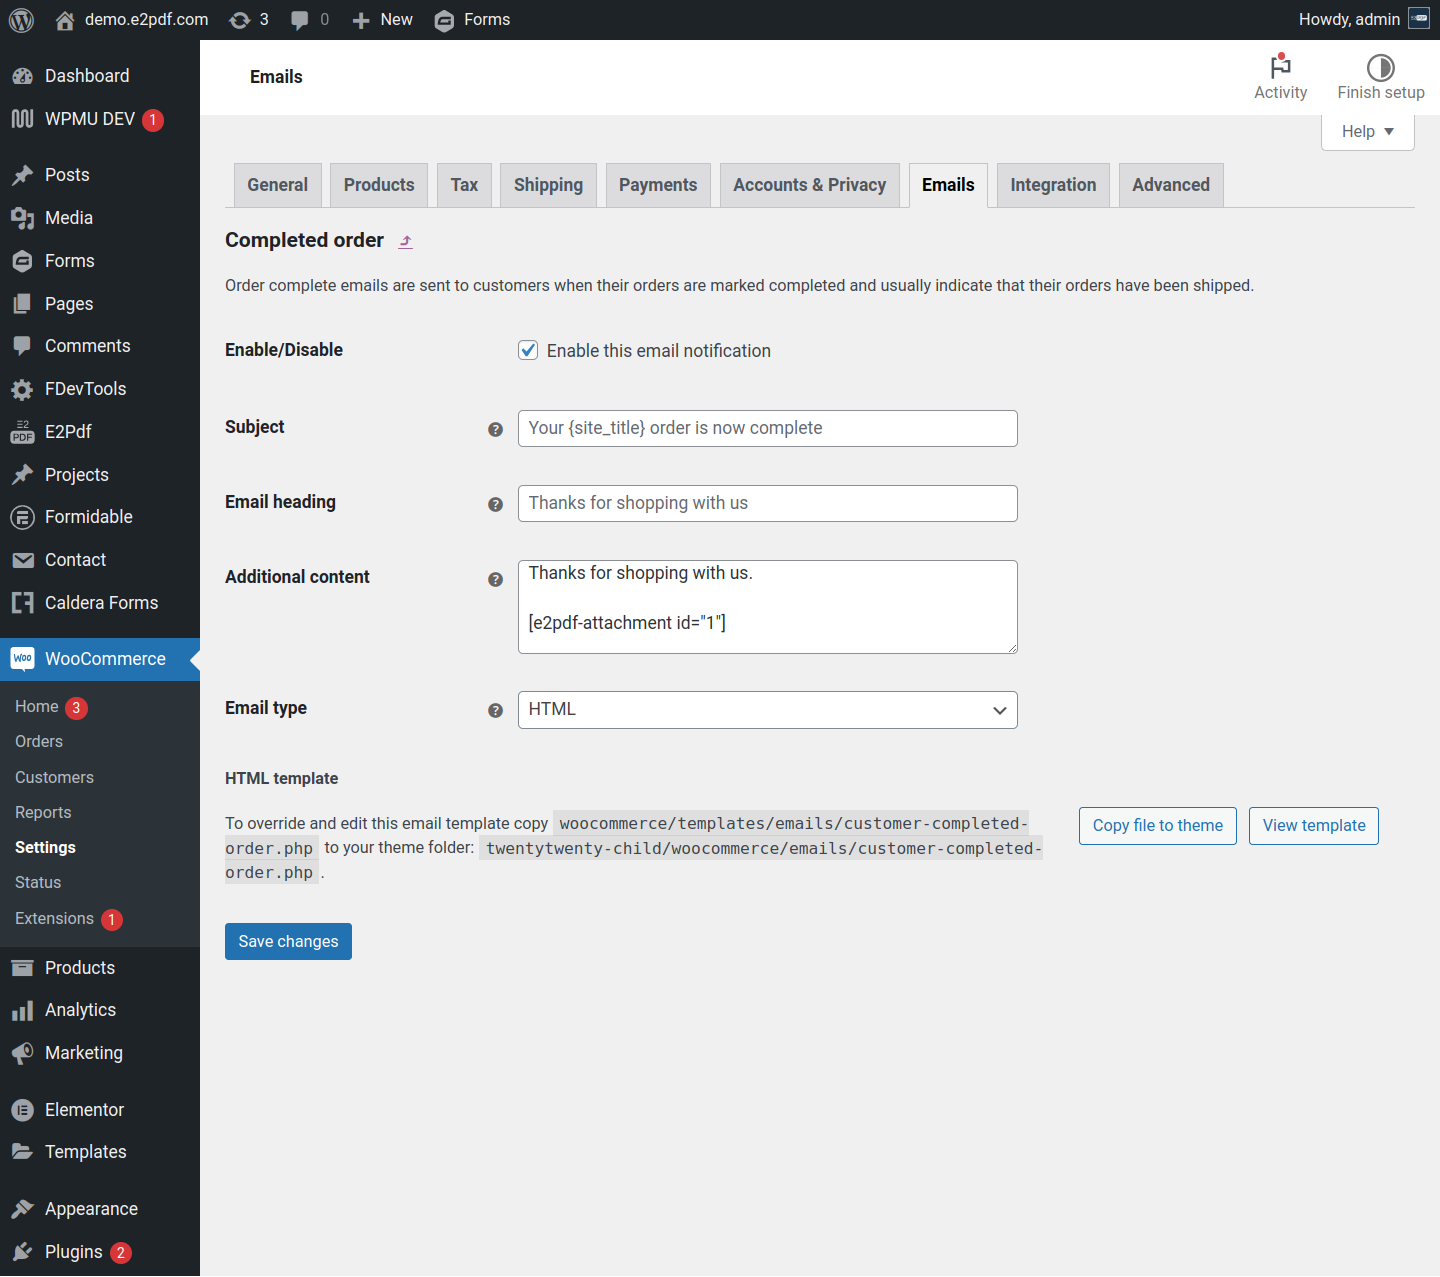1440x1277 pixels.
Task: Click the View template button
Action: point(1313,825)
